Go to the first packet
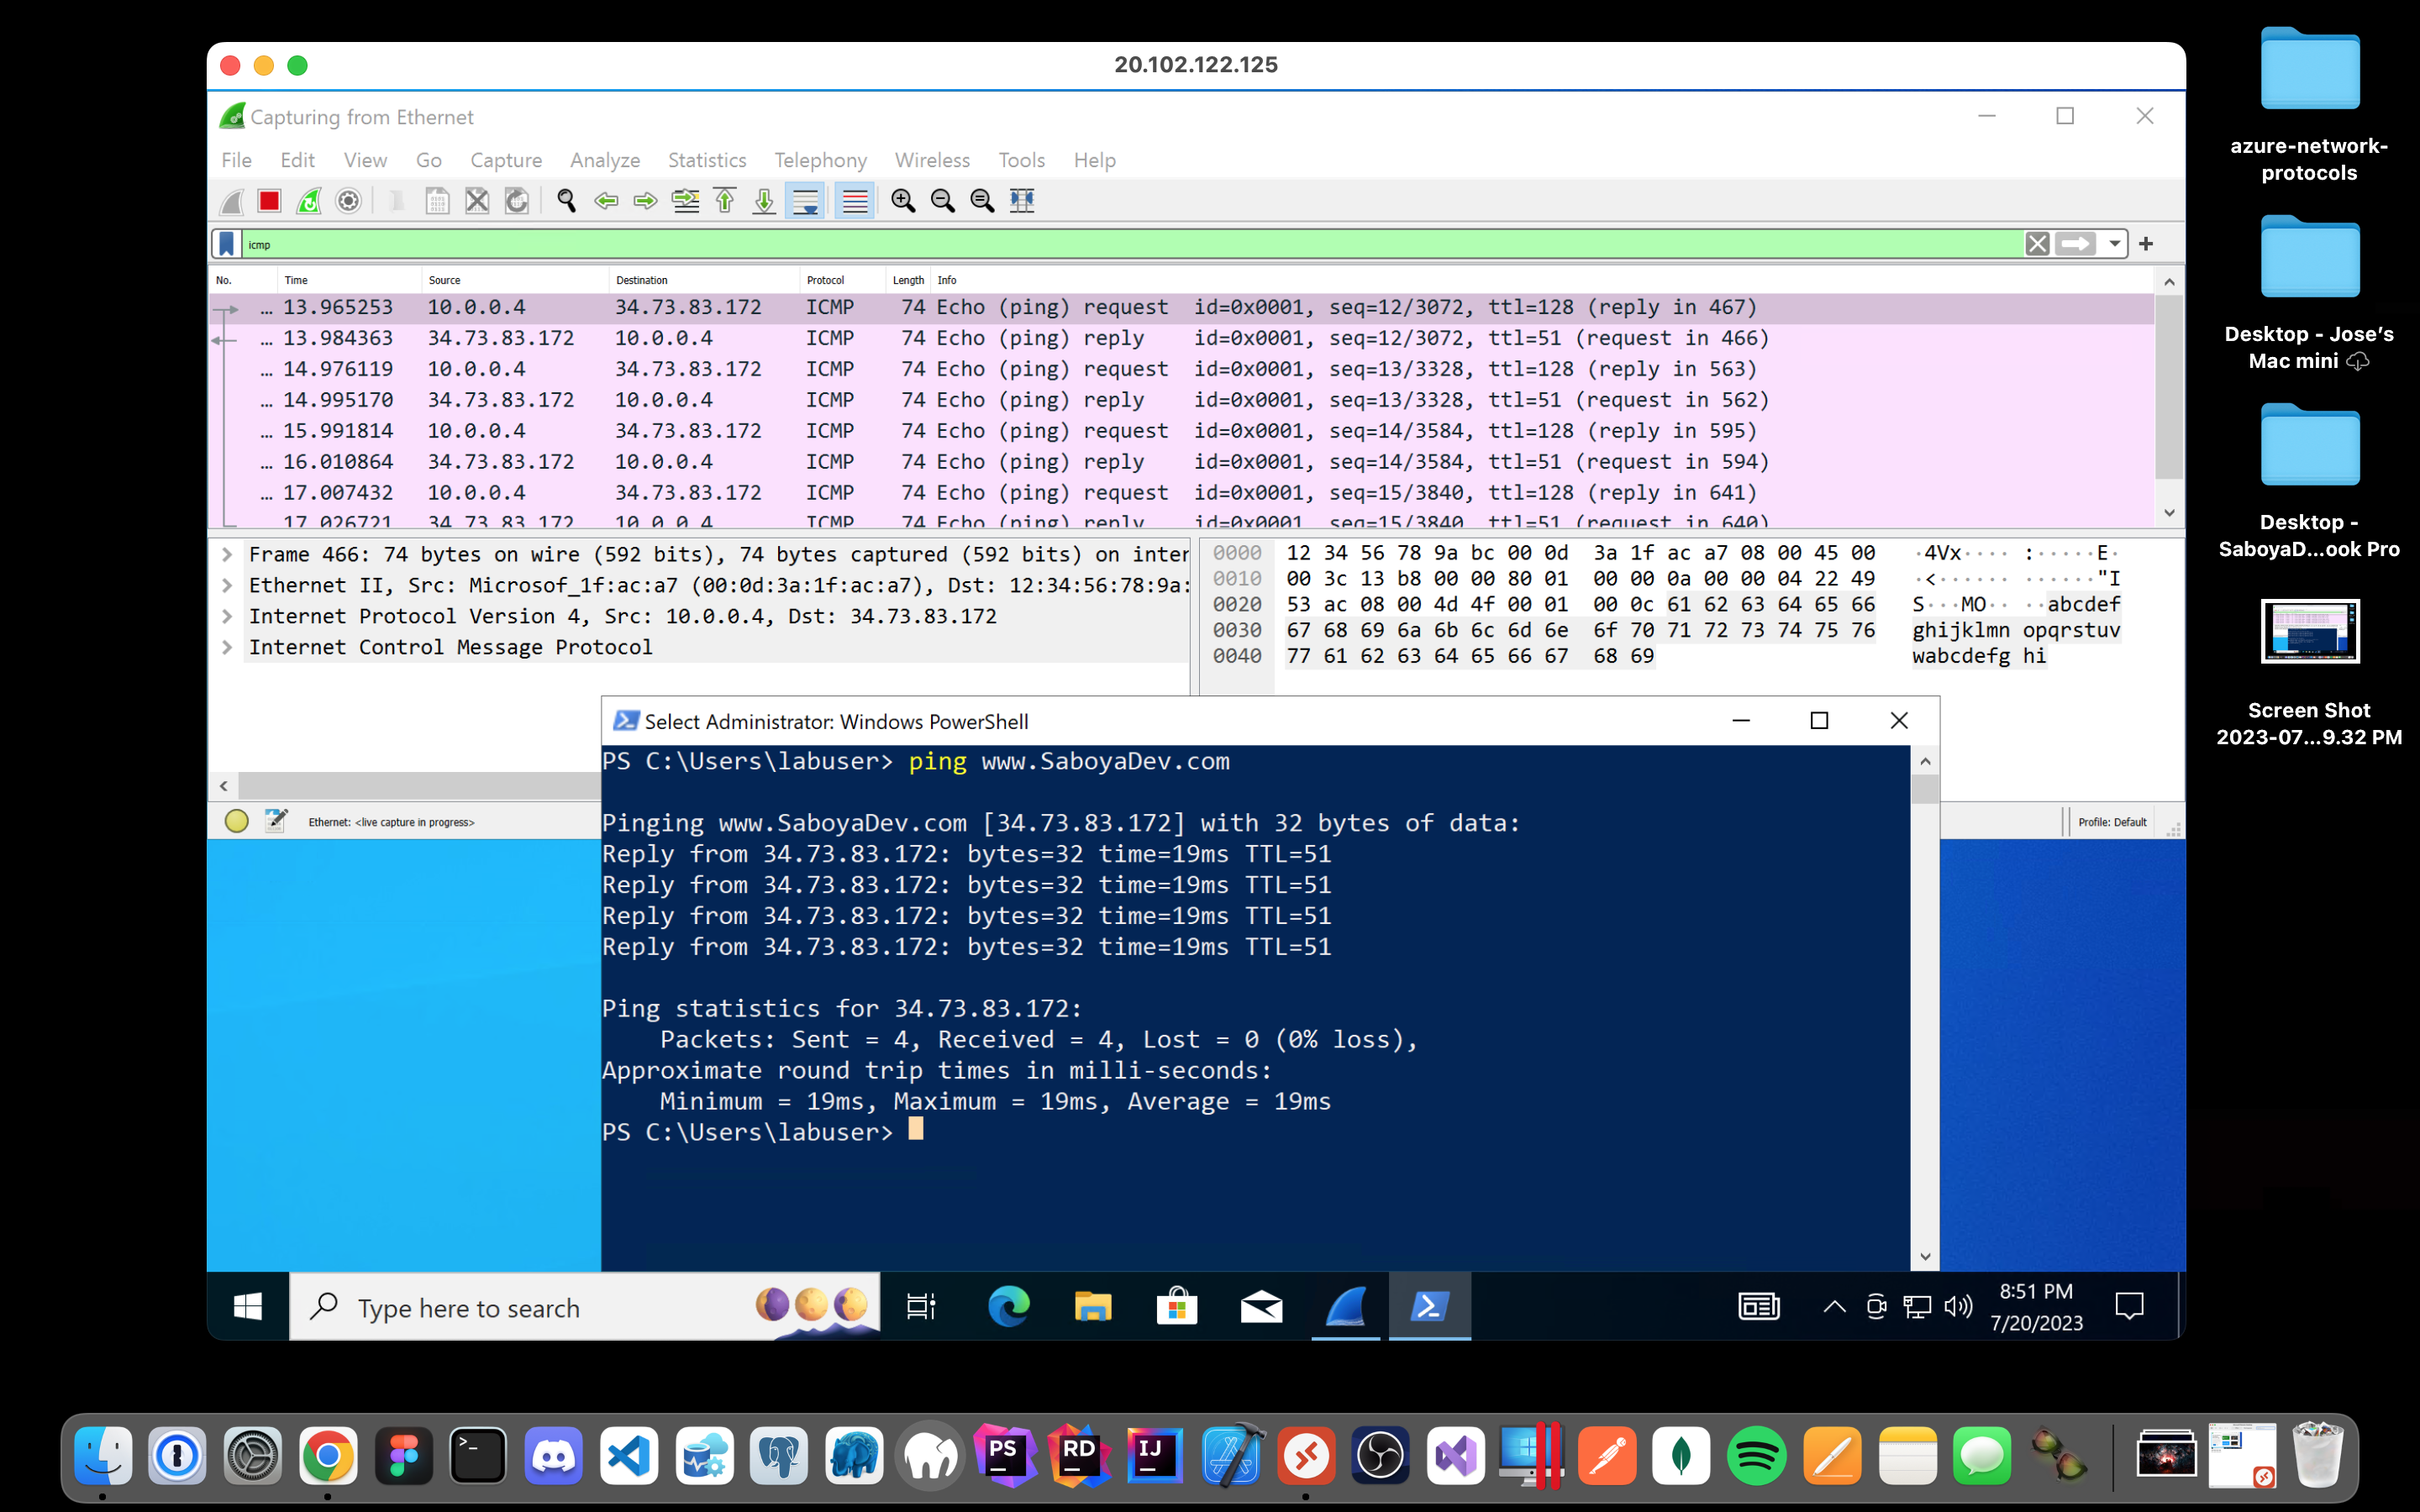2420x1512 pixels. point(725,201)
